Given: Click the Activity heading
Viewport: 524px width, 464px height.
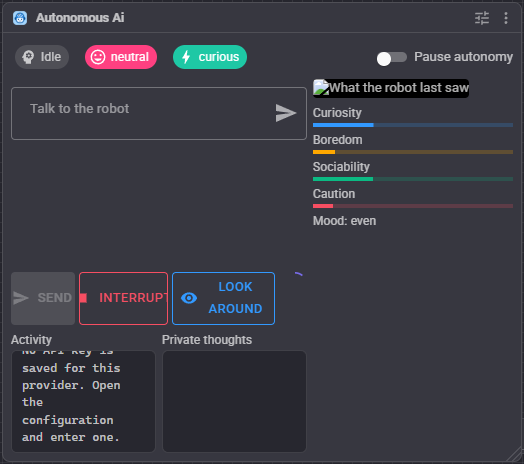Looking at the screenshot, I should pos(31,340).
